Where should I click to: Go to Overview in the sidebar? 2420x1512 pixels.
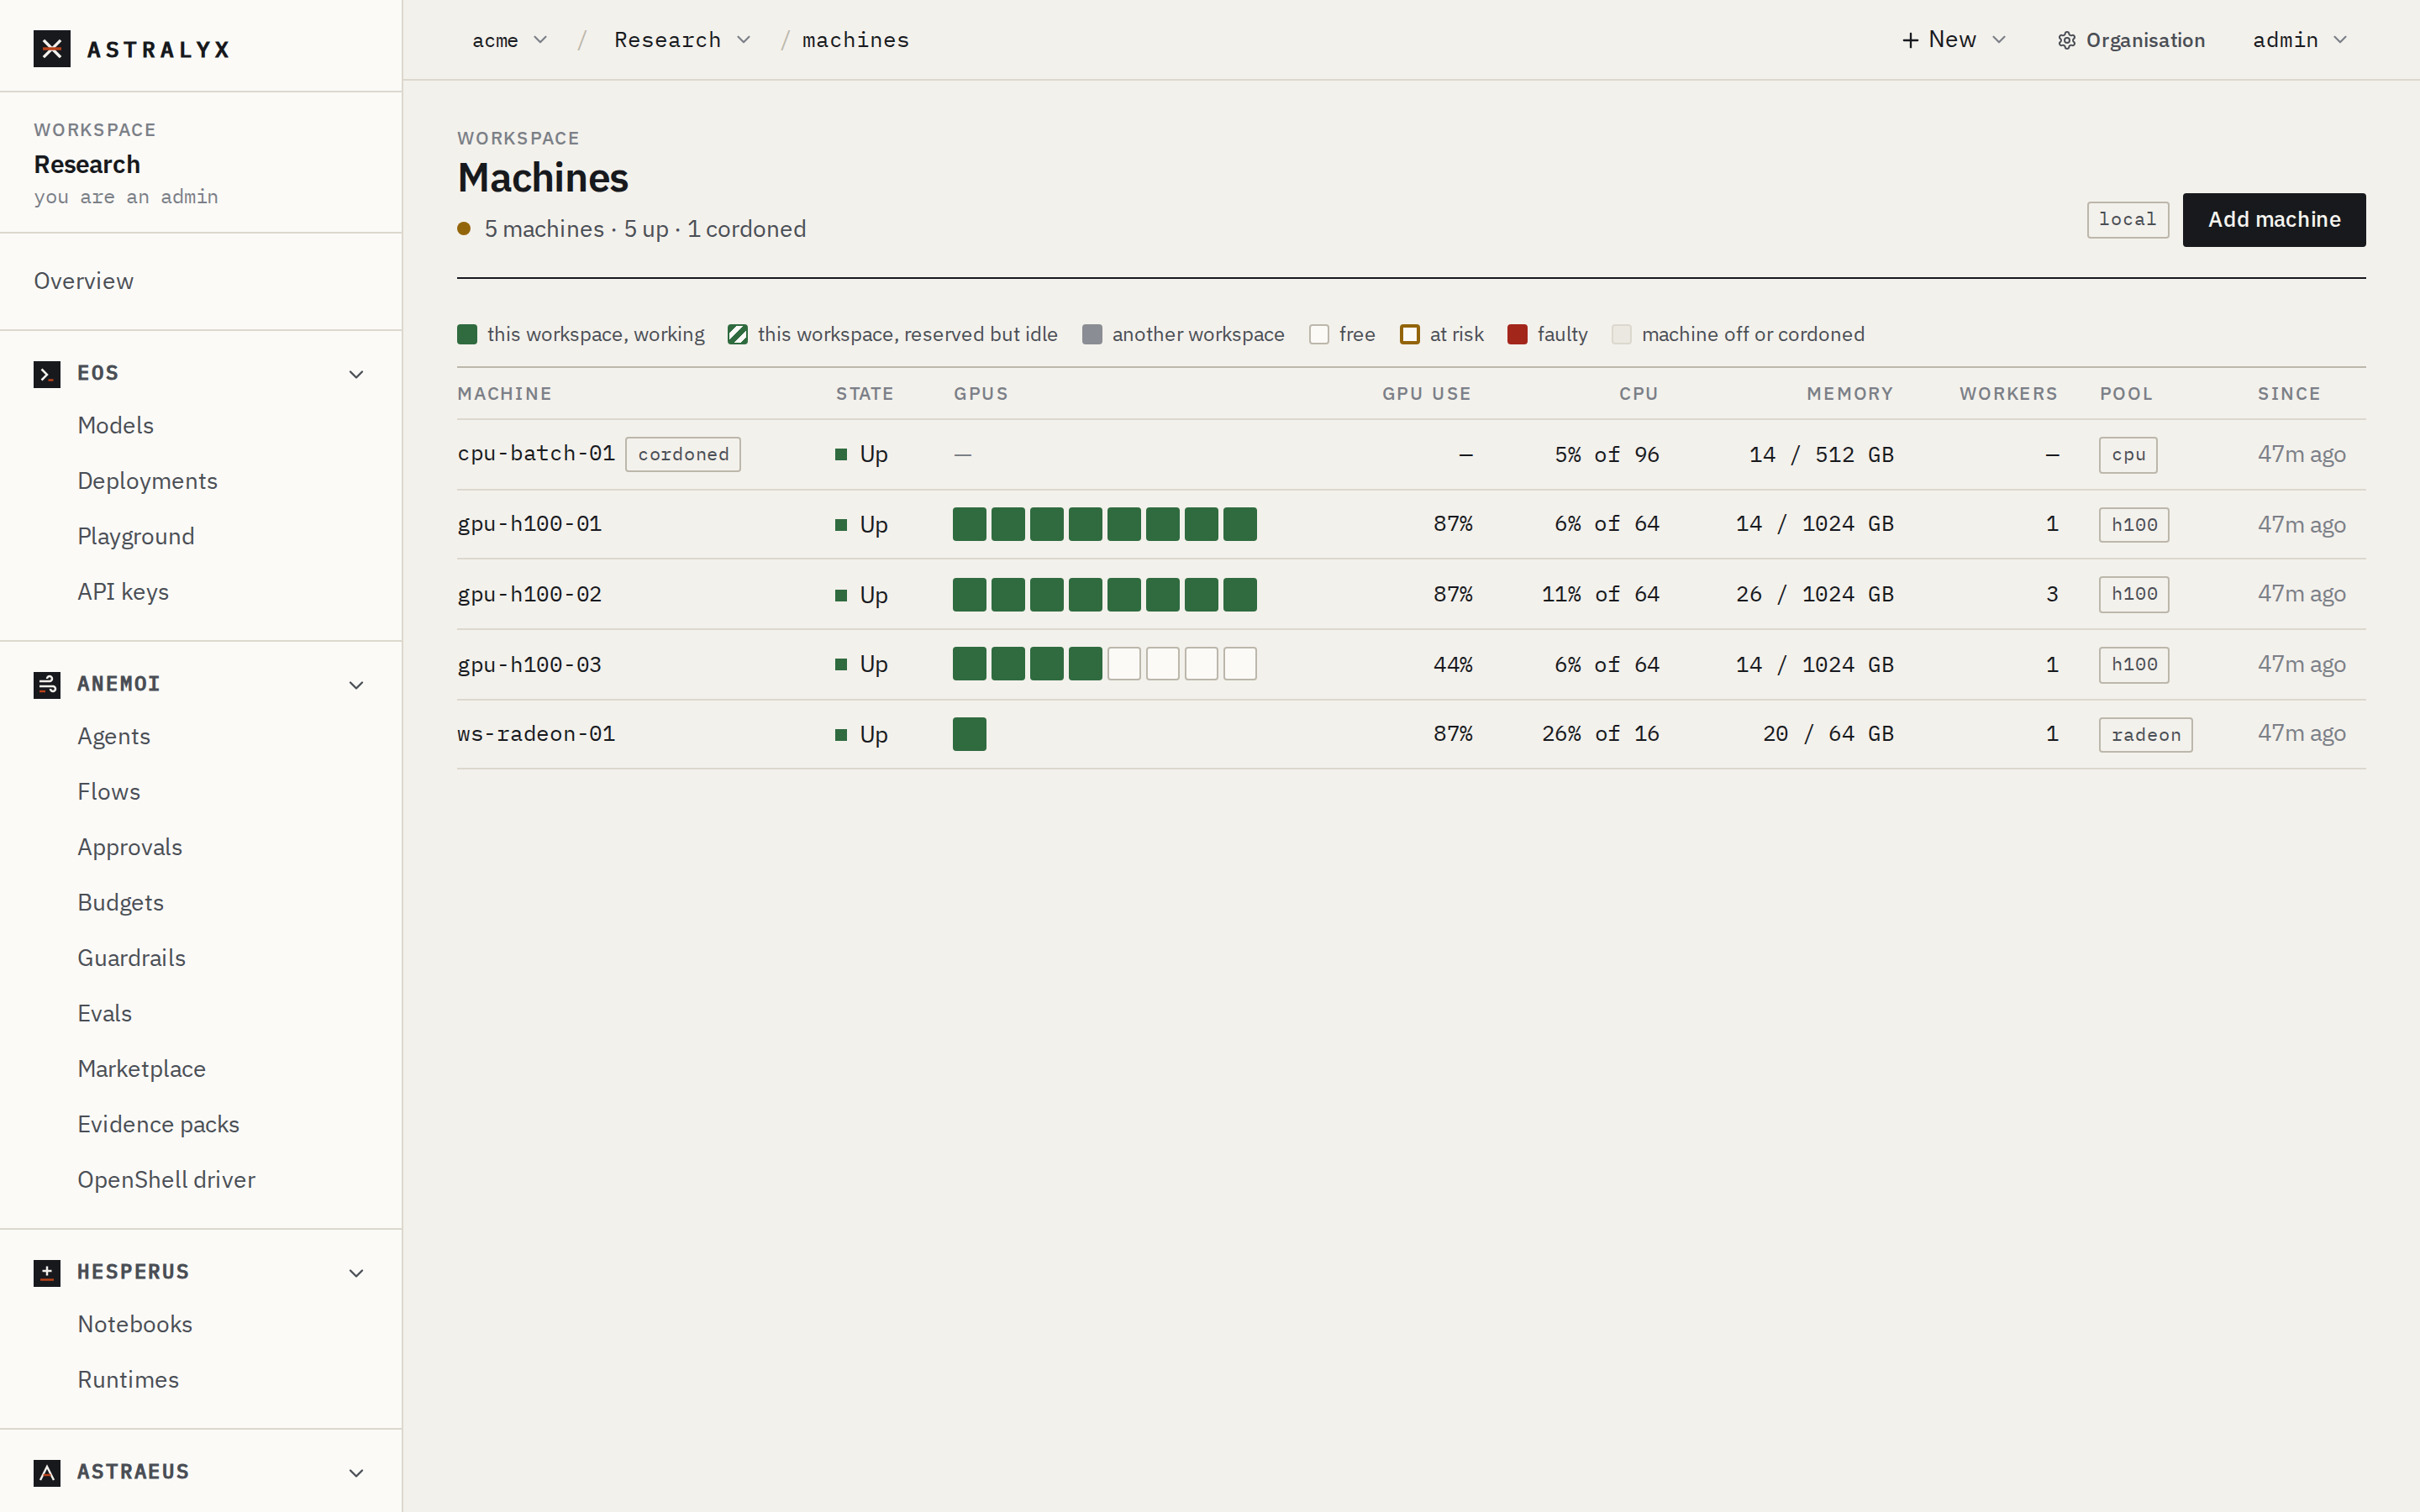[84, 282]
